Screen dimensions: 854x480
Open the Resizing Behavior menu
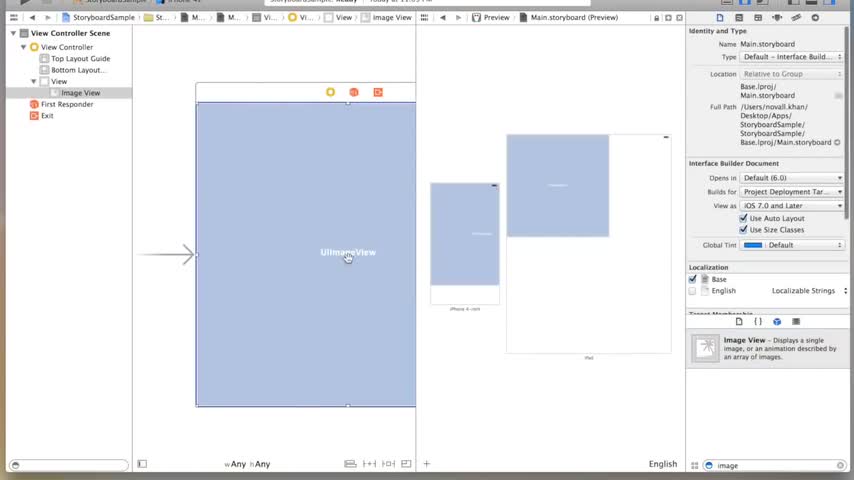coord(406,464)
